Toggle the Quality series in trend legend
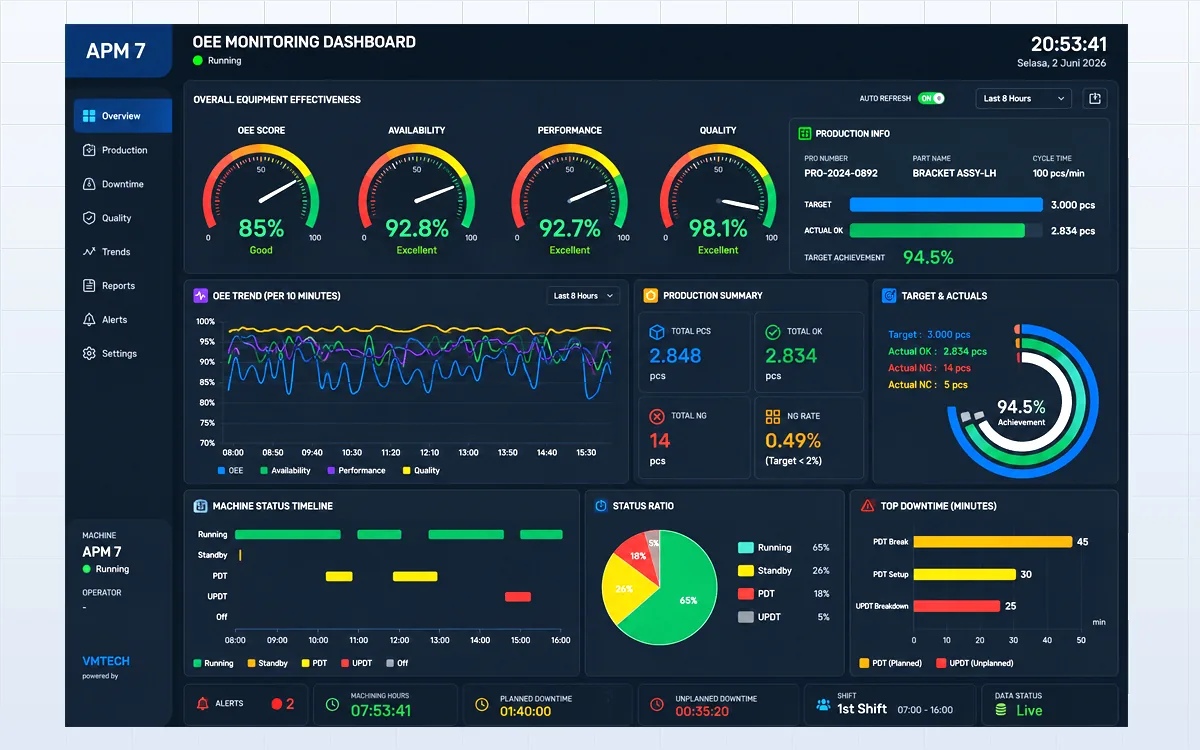The width and height of the screenshot is (1200, 750). 421,470
